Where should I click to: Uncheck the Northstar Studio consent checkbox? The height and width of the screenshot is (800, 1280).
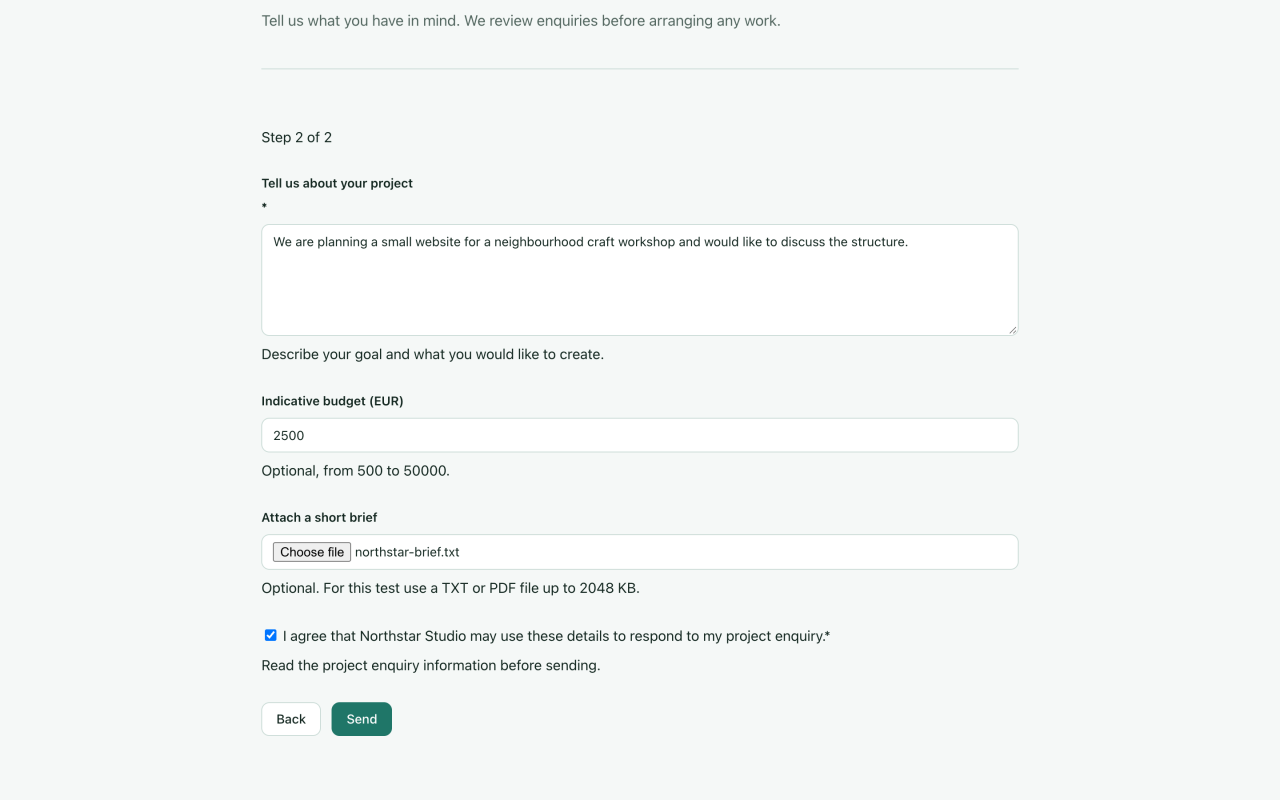[270, 635]
